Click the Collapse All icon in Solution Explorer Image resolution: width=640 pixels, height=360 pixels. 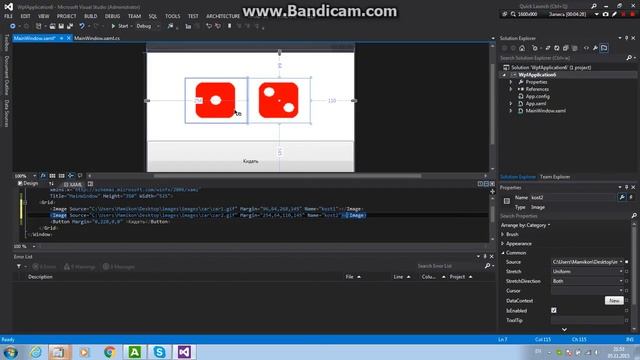[566, 48]
